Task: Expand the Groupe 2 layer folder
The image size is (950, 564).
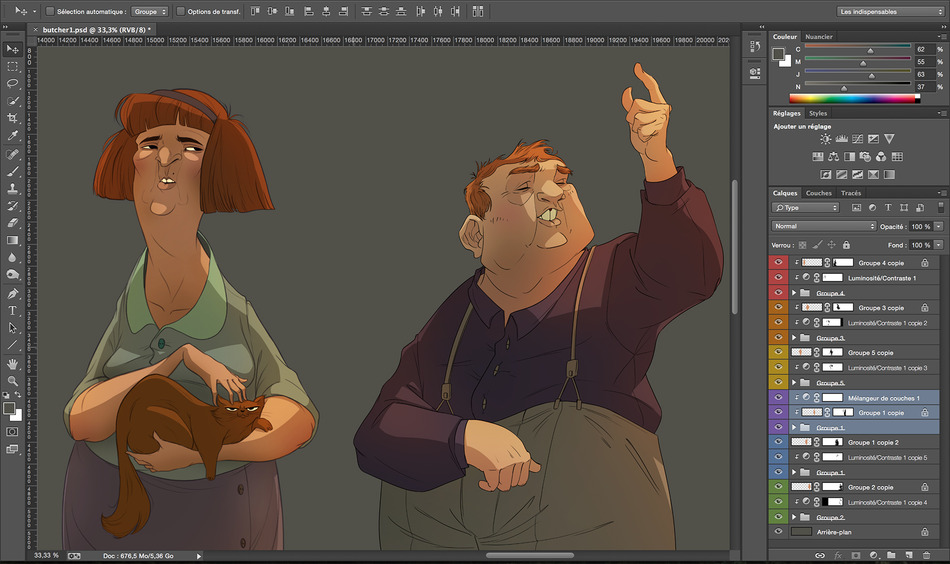Action: point(793,517)
